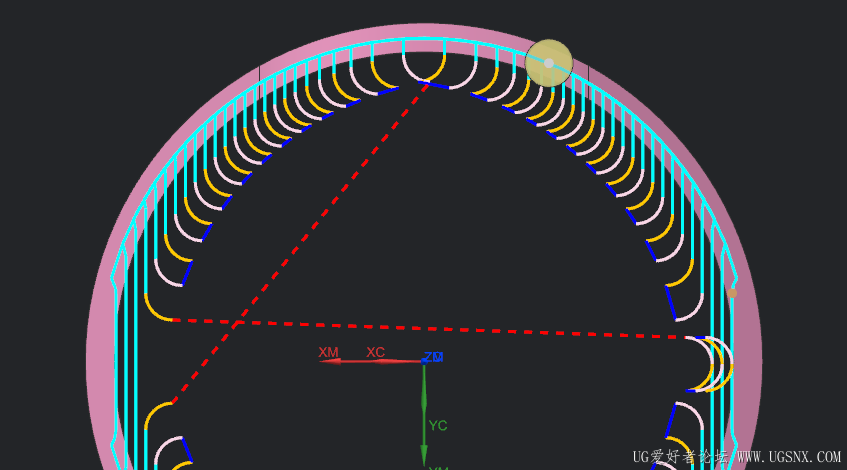Click the small orange point on the right edge
847x470 pixels.
click(732, 293)
